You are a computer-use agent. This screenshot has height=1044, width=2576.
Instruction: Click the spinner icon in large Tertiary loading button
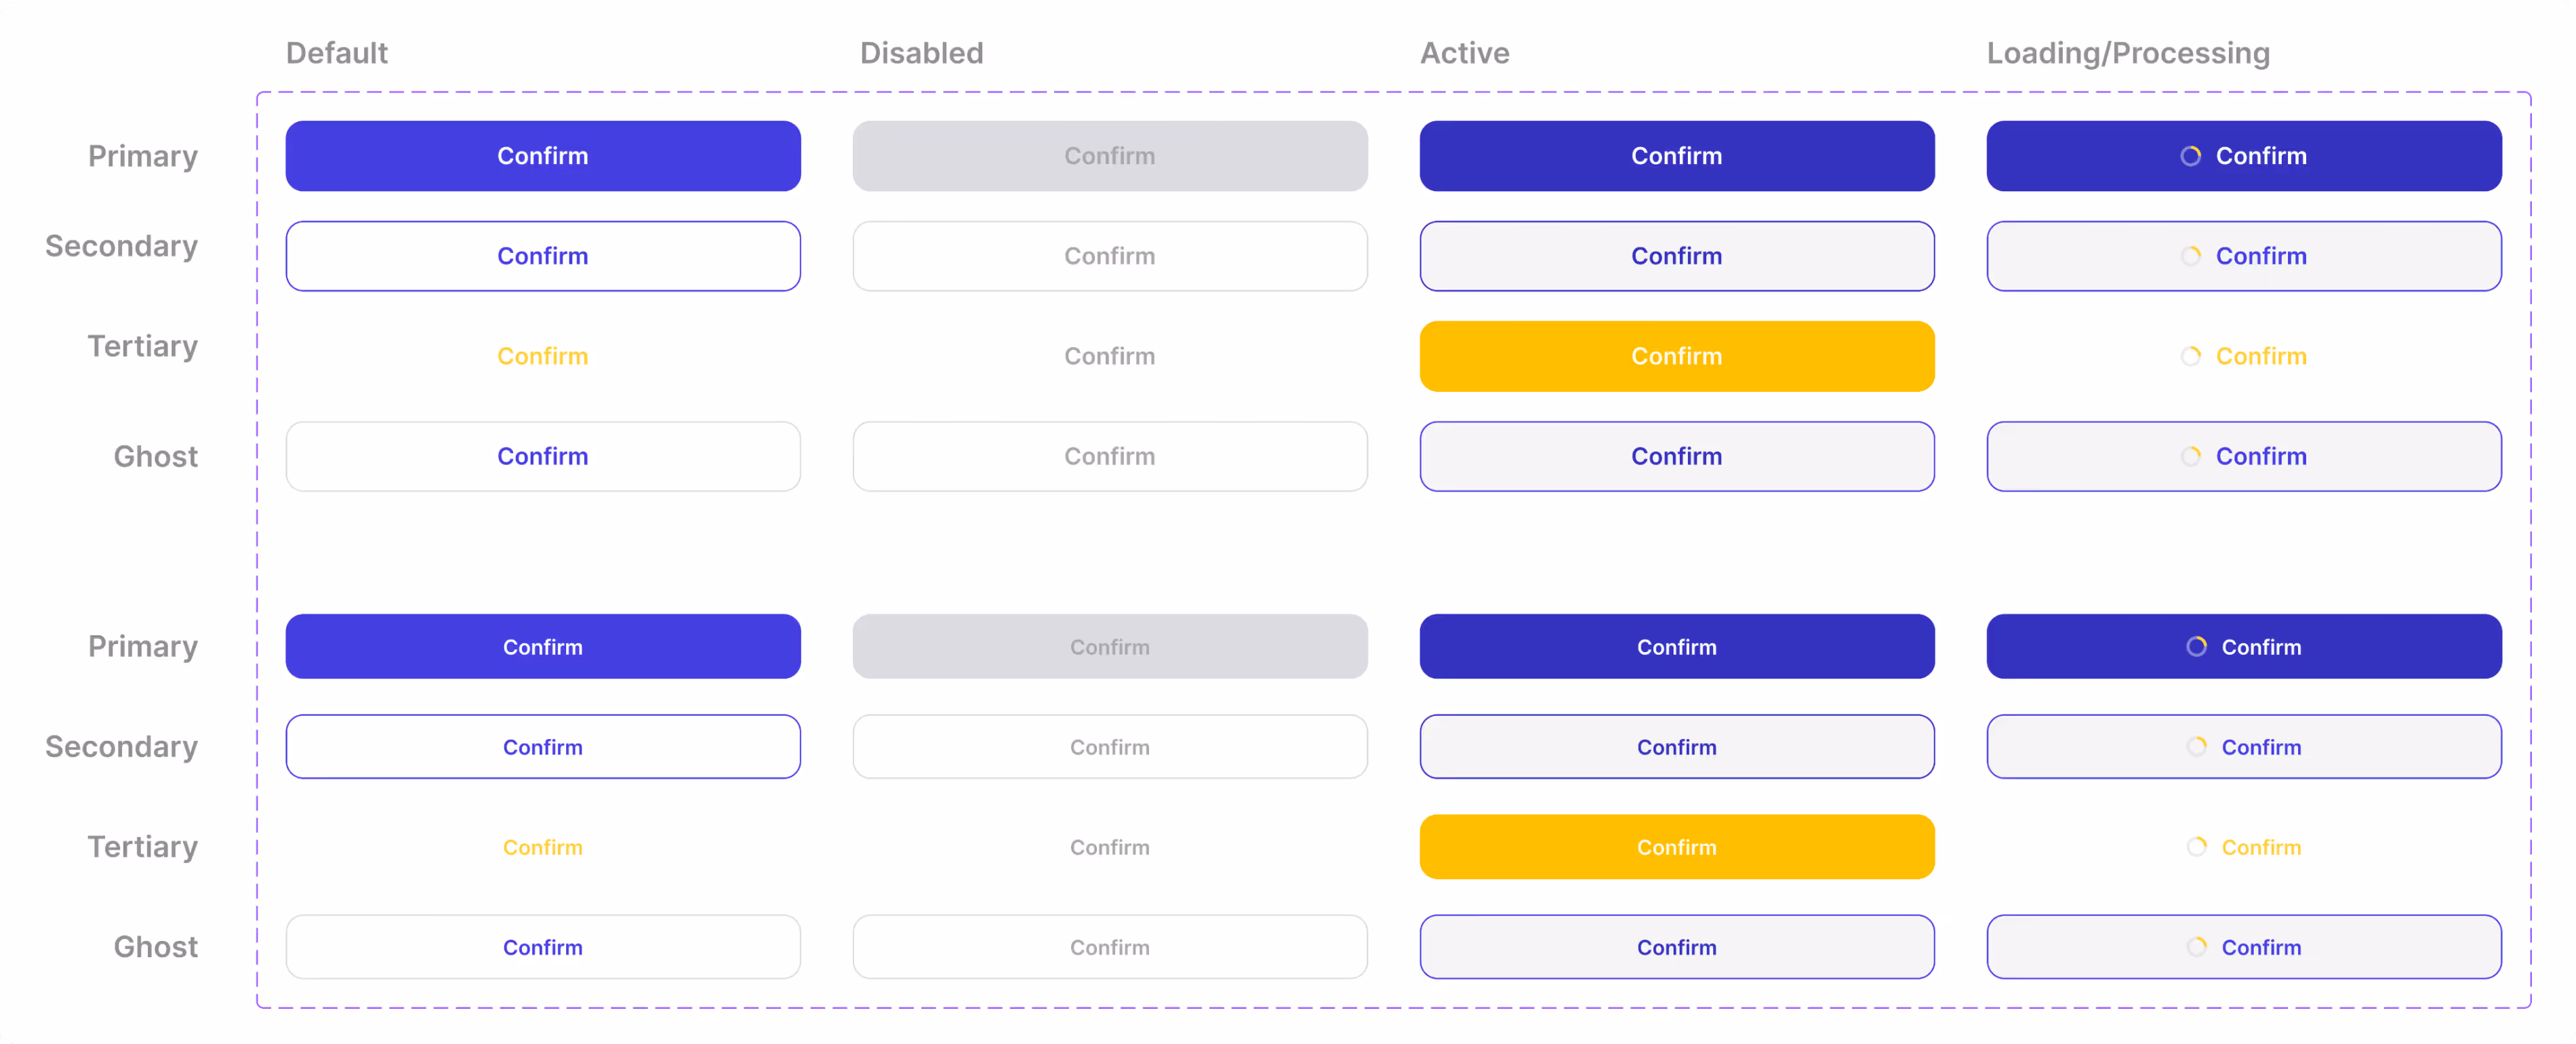point(2190,356)
